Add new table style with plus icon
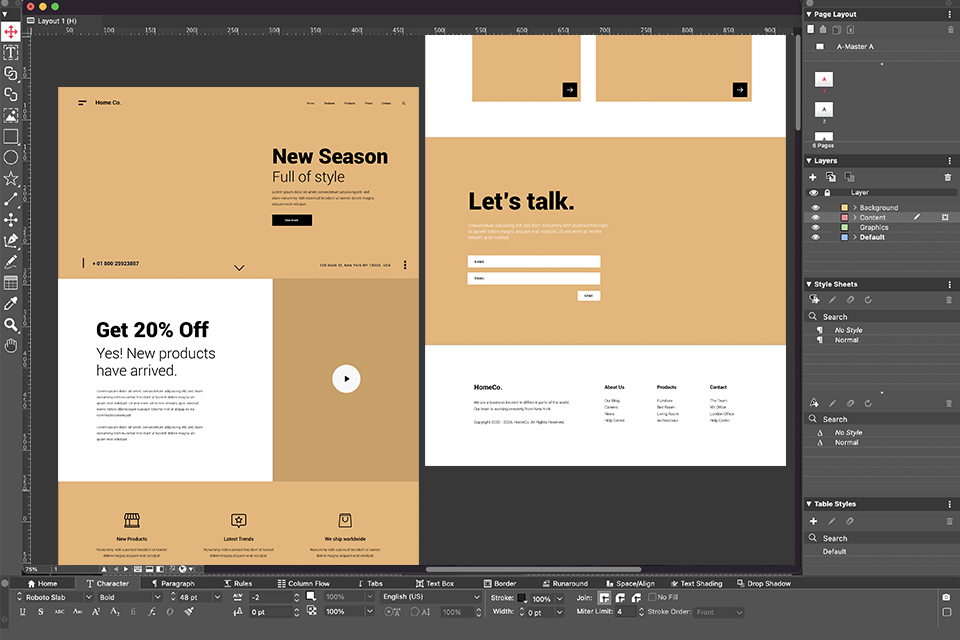The height and width of the screenshot is (640, 960). coord(813,521)
